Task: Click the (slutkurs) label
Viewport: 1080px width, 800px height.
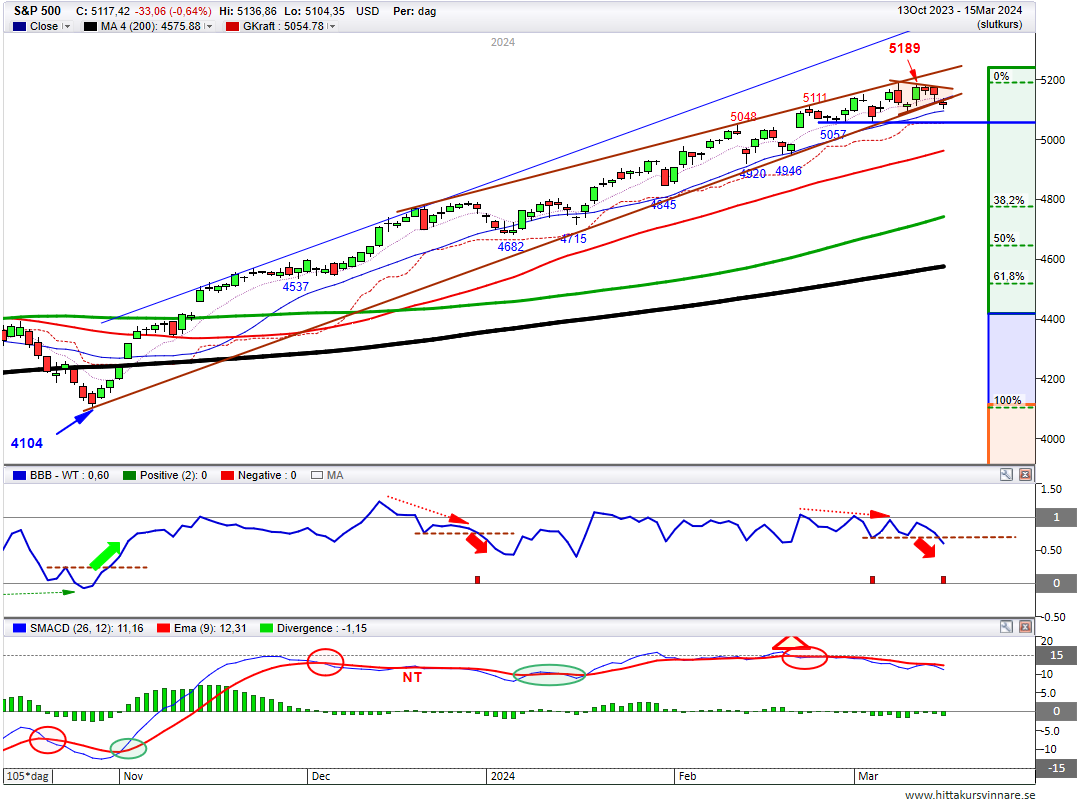Action: [999, 24]
